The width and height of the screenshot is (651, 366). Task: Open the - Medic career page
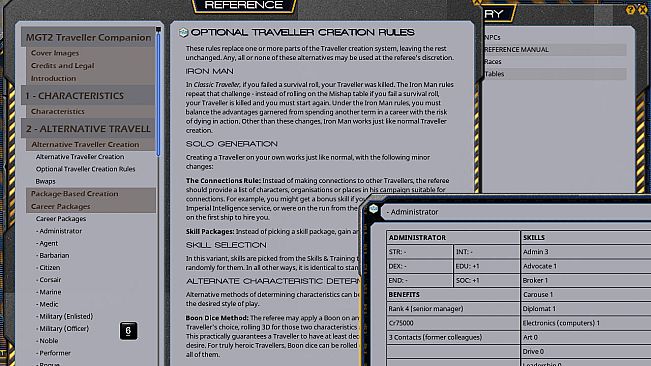(x=47, y=304)
